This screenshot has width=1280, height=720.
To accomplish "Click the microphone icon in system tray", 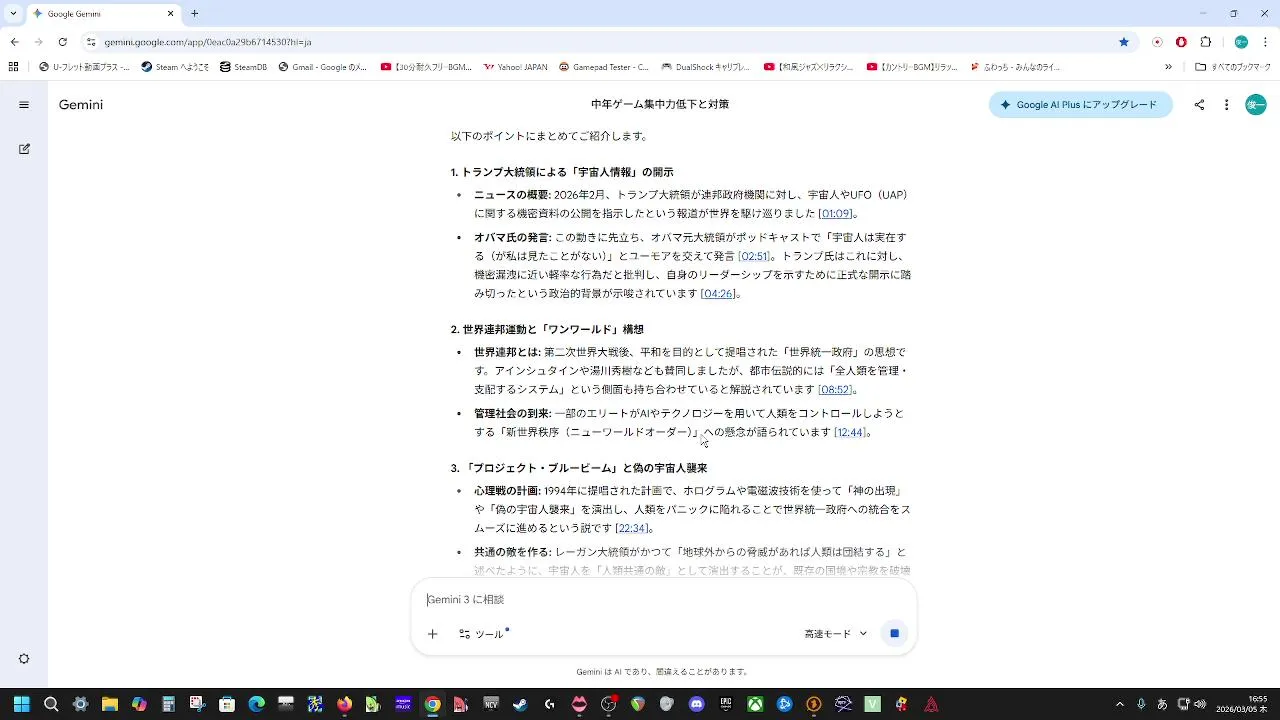I will [x=1141, y=704].
